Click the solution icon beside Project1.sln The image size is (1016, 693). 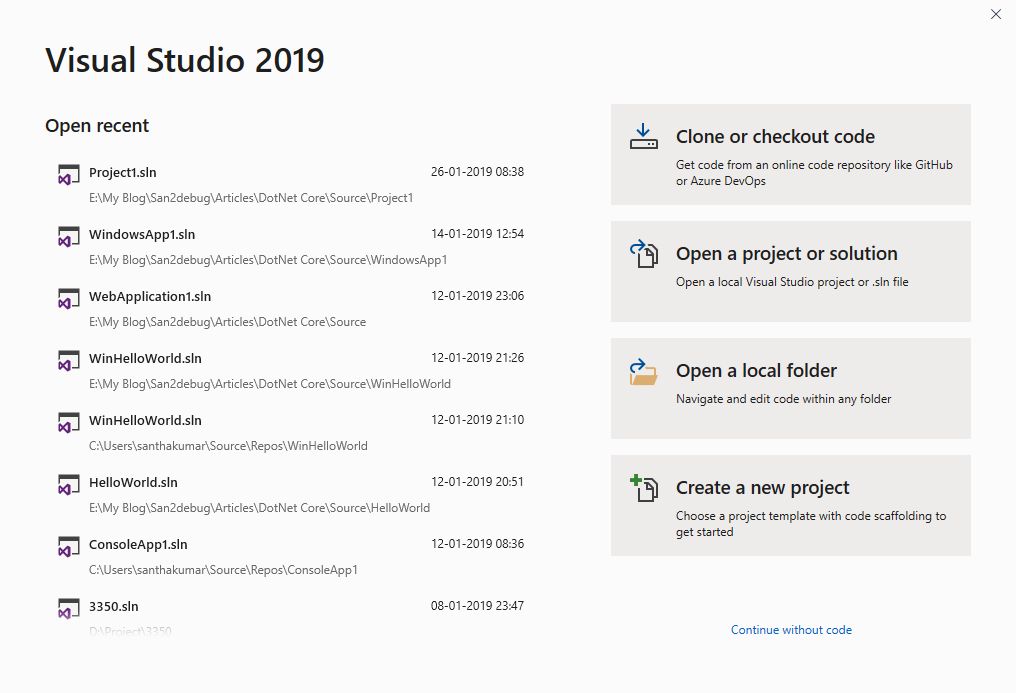tap(69, 175)
